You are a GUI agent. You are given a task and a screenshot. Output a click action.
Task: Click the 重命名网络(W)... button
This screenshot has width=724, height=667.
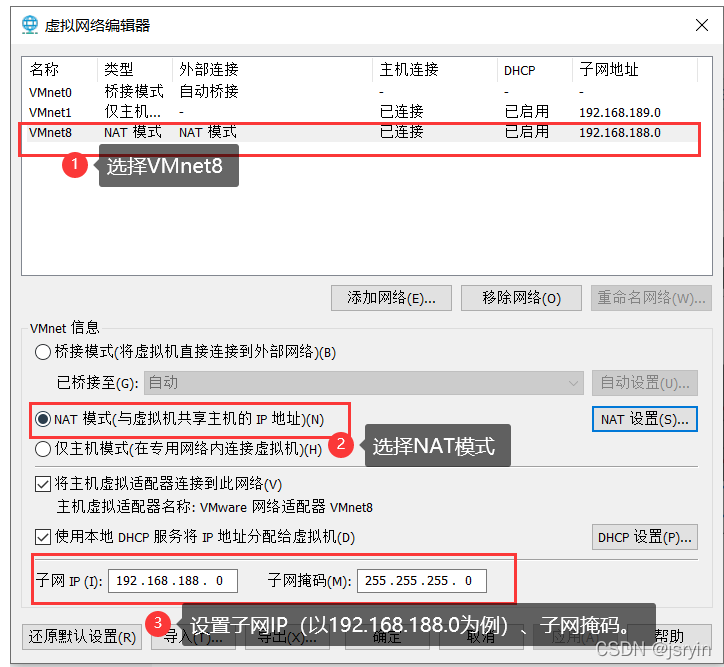[651, 298]
